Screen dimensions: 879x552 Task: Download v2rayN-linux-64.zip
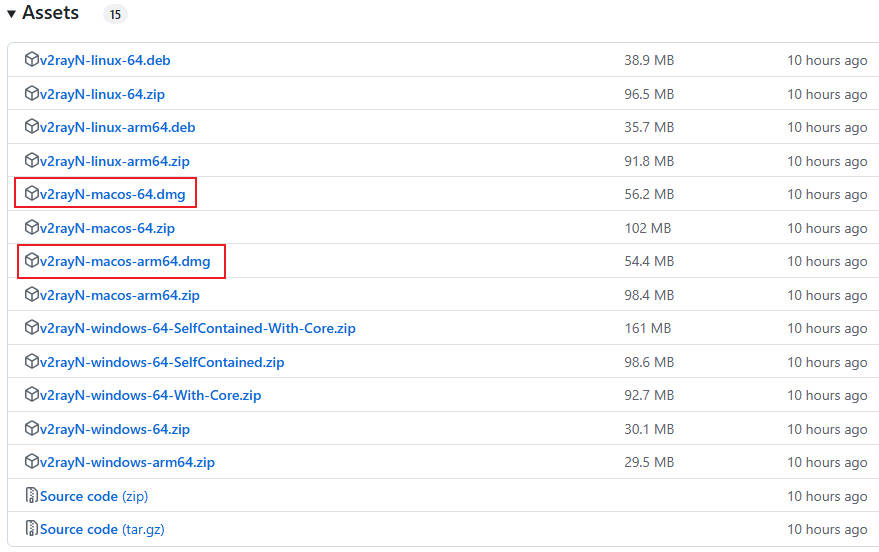point(102,94)
